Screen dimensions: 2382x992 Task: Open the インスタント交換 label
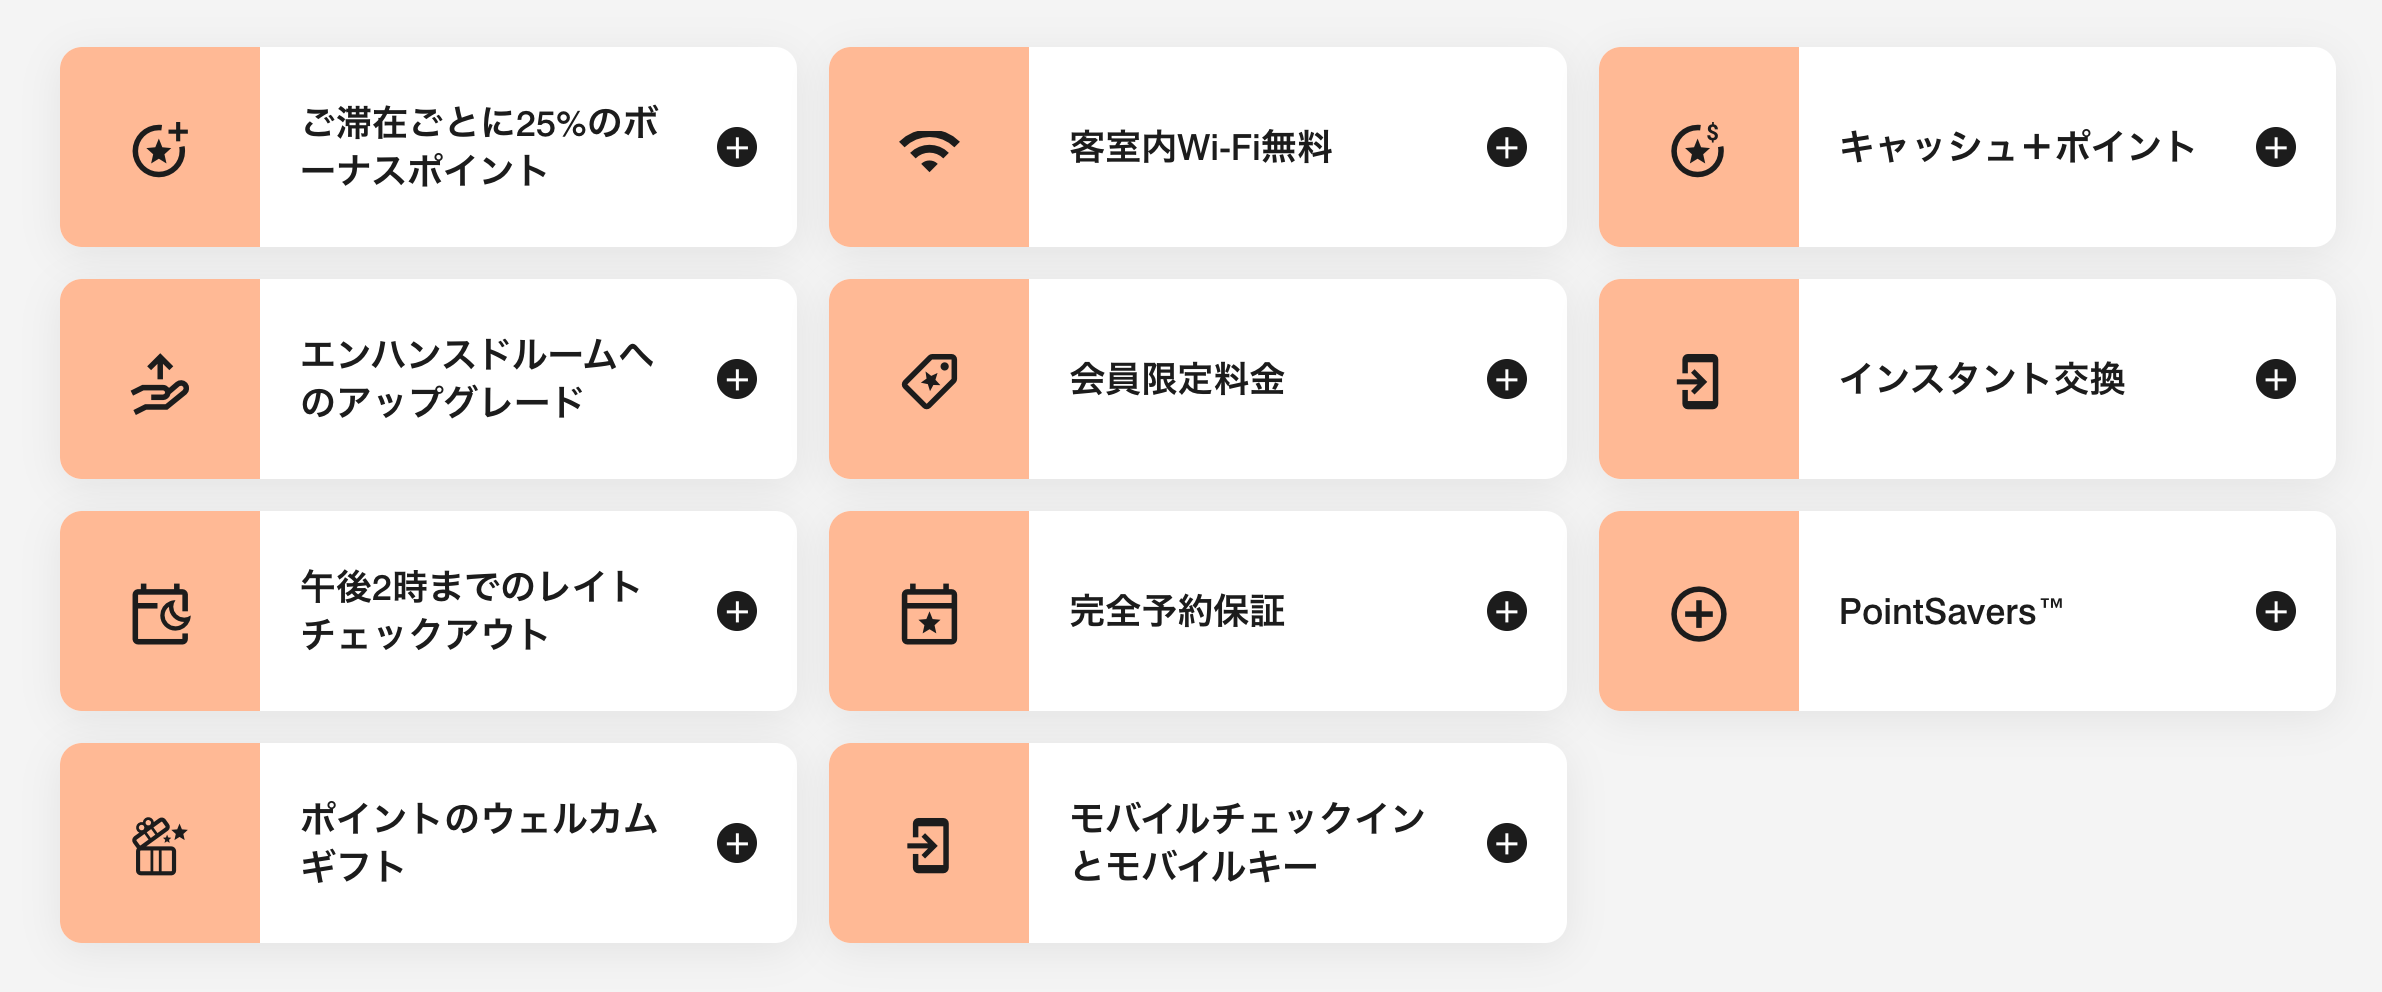pyautogui.click(x=1982, y=379)
